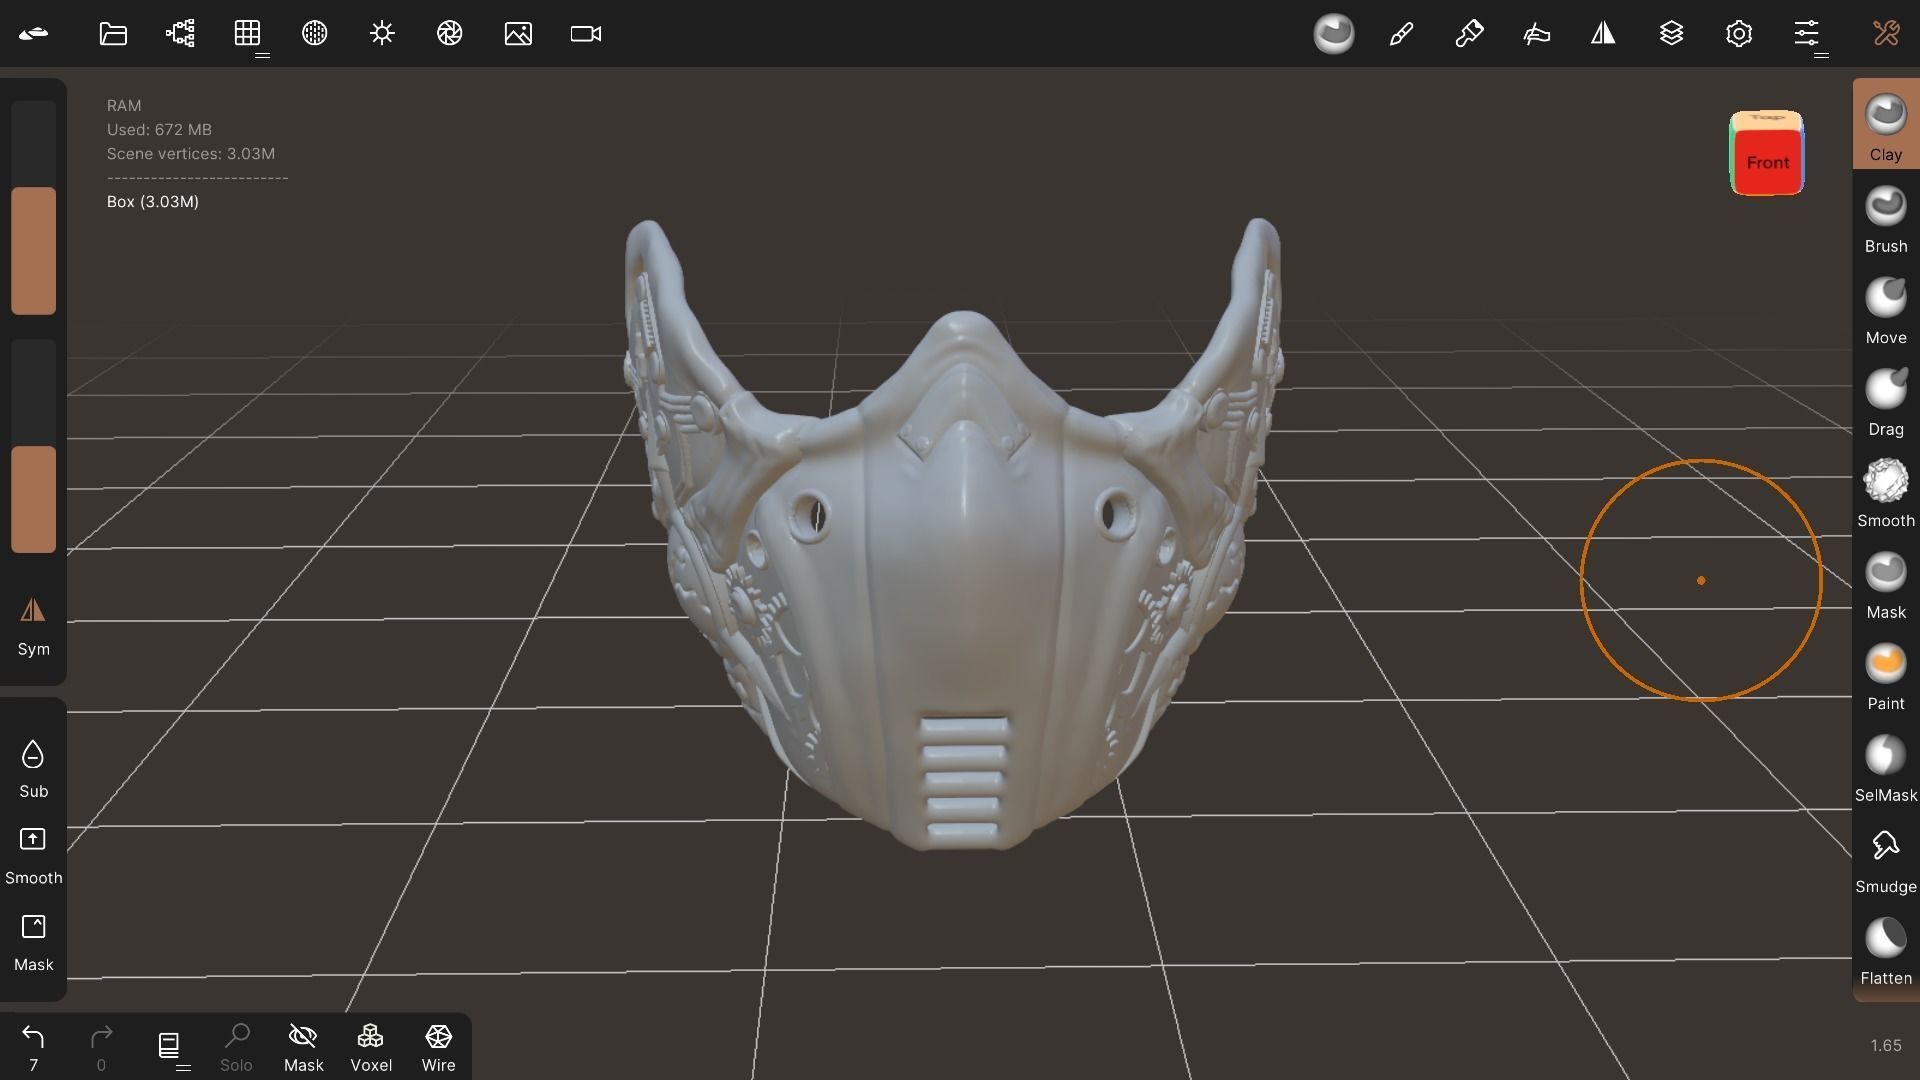1920x1080 pixels.
Task: Click the Front face of view cube
Action: click(1767, 162)
